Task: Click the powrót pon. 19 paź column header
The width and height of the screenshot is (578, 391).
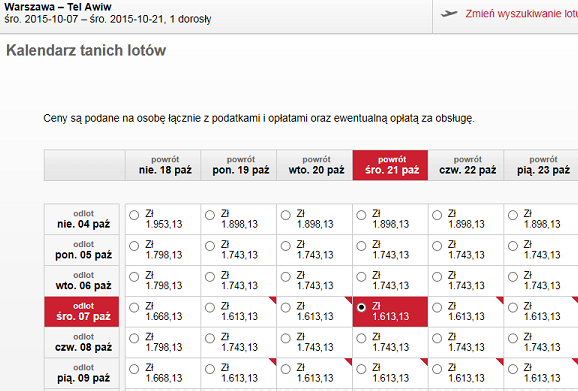Action: pyautogui.click(x=239, y=165)
